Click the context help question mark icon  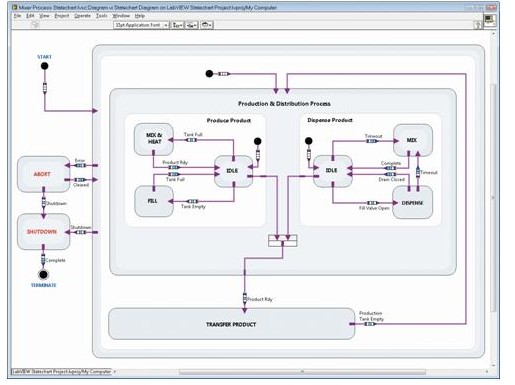tap(478, 25)
